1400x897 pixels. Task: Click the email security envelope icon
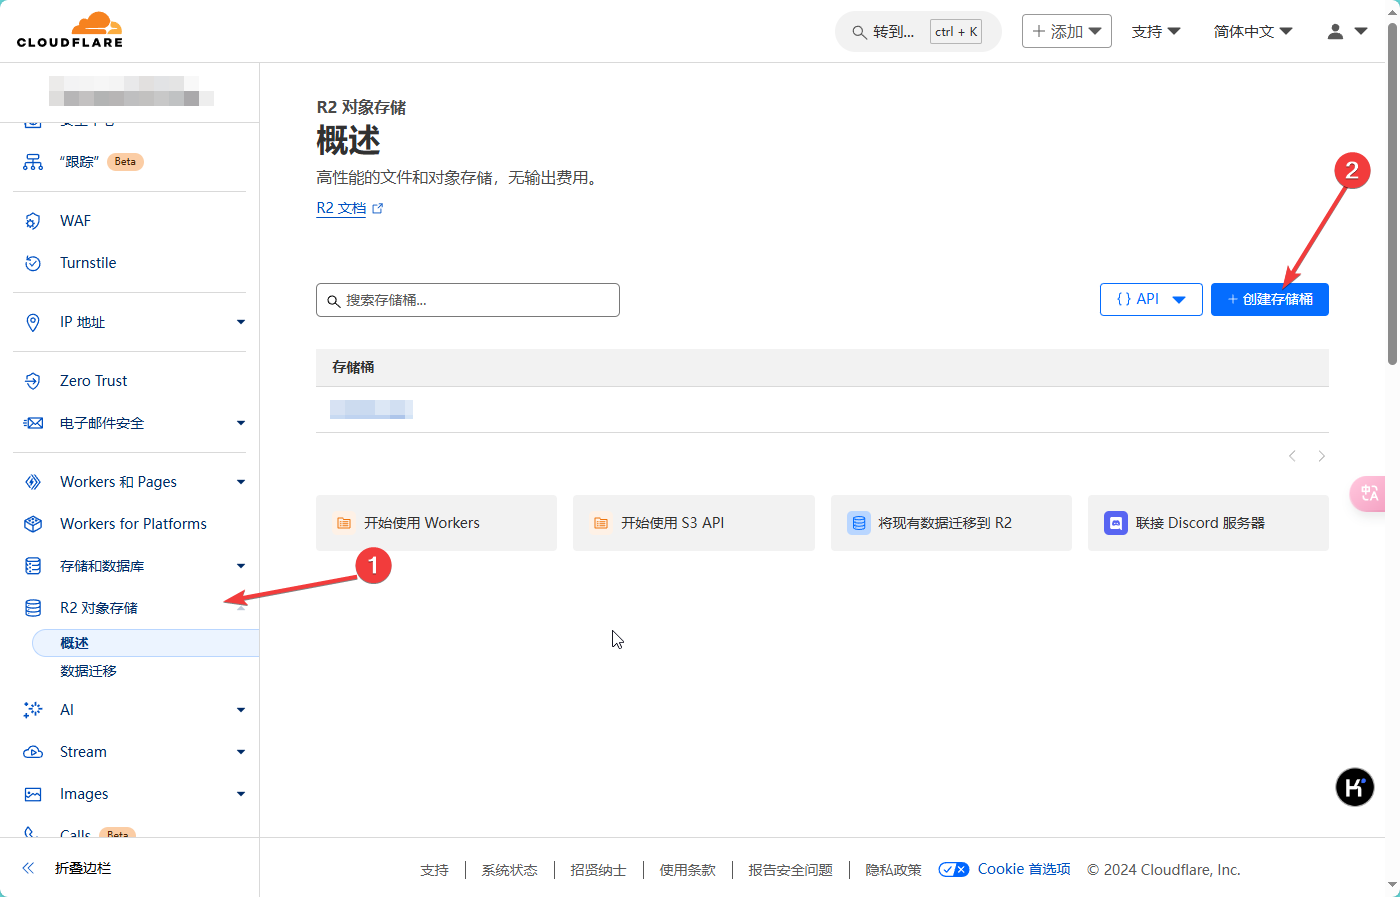(x=33, y=423)
